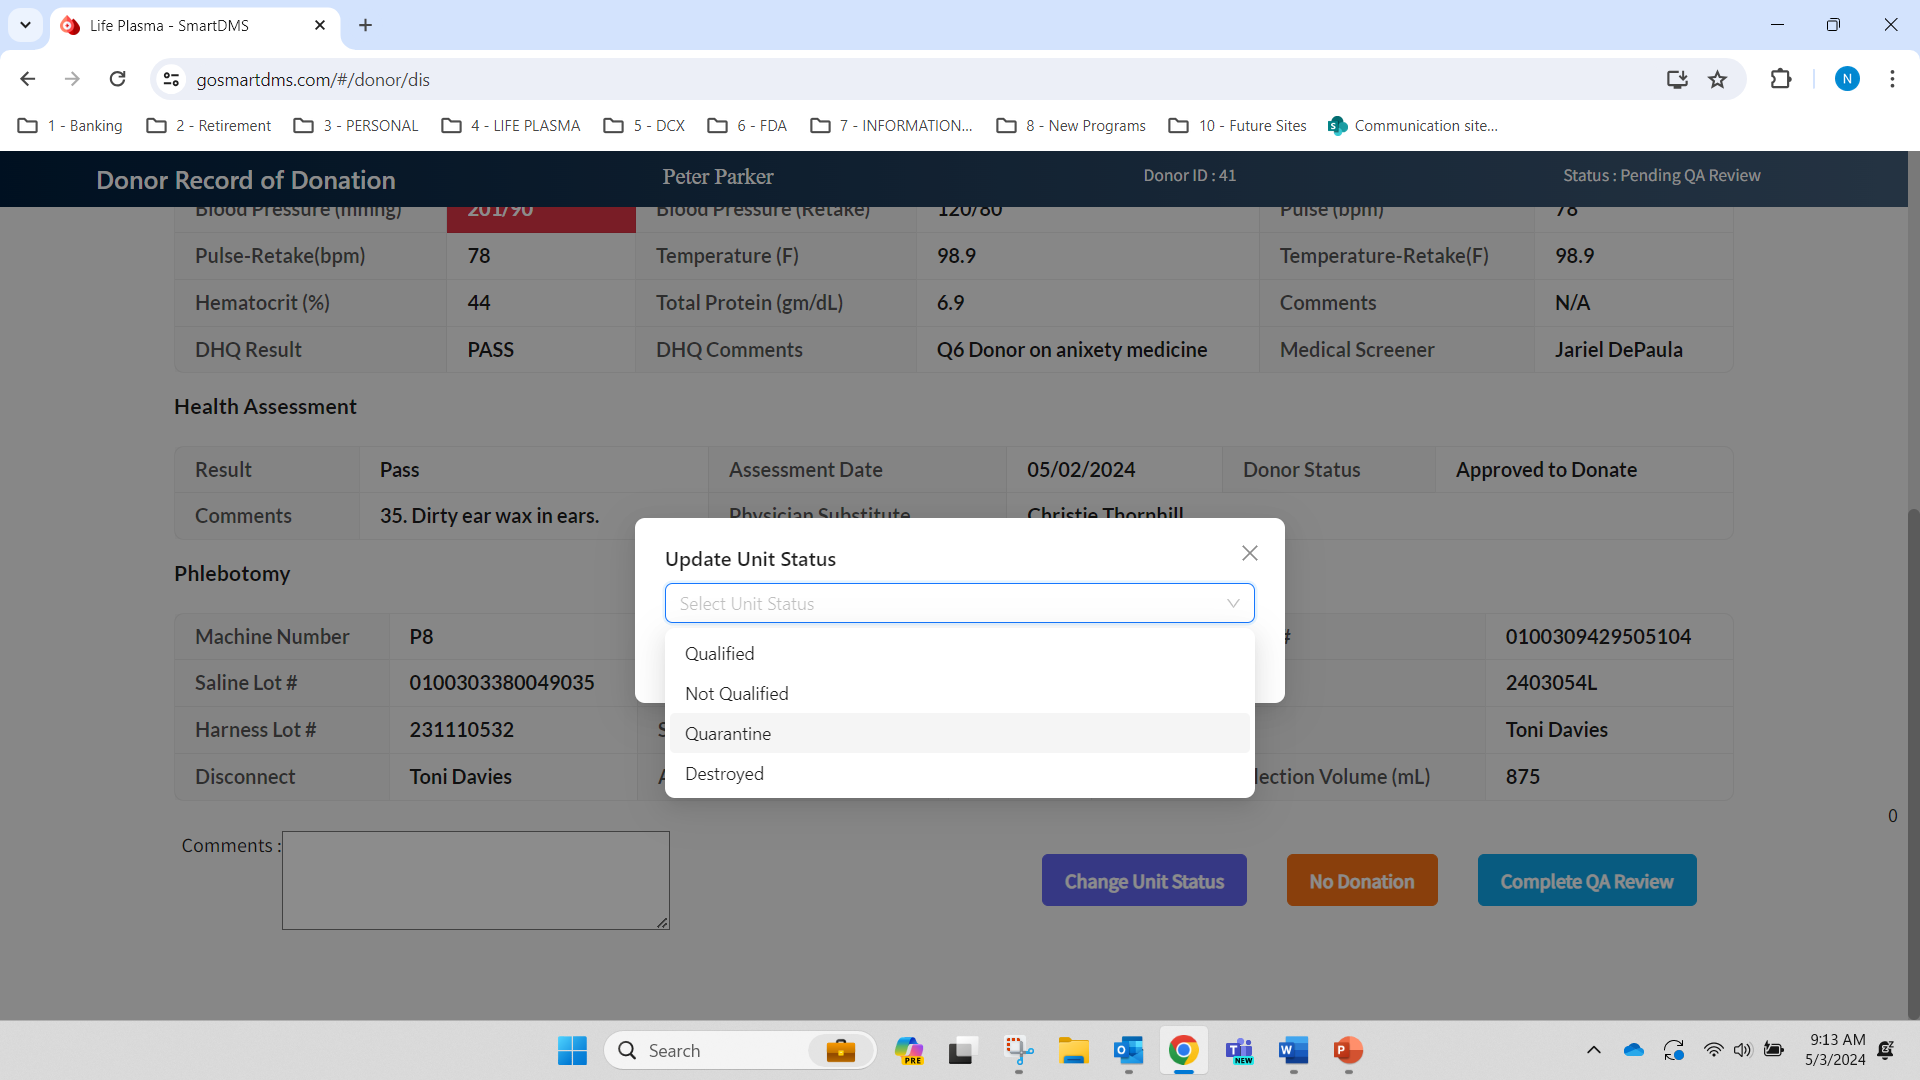Click inside the Comments text box
Image resolution: width=1920 pixels, height=1080 pixels.
coord(475,880)
